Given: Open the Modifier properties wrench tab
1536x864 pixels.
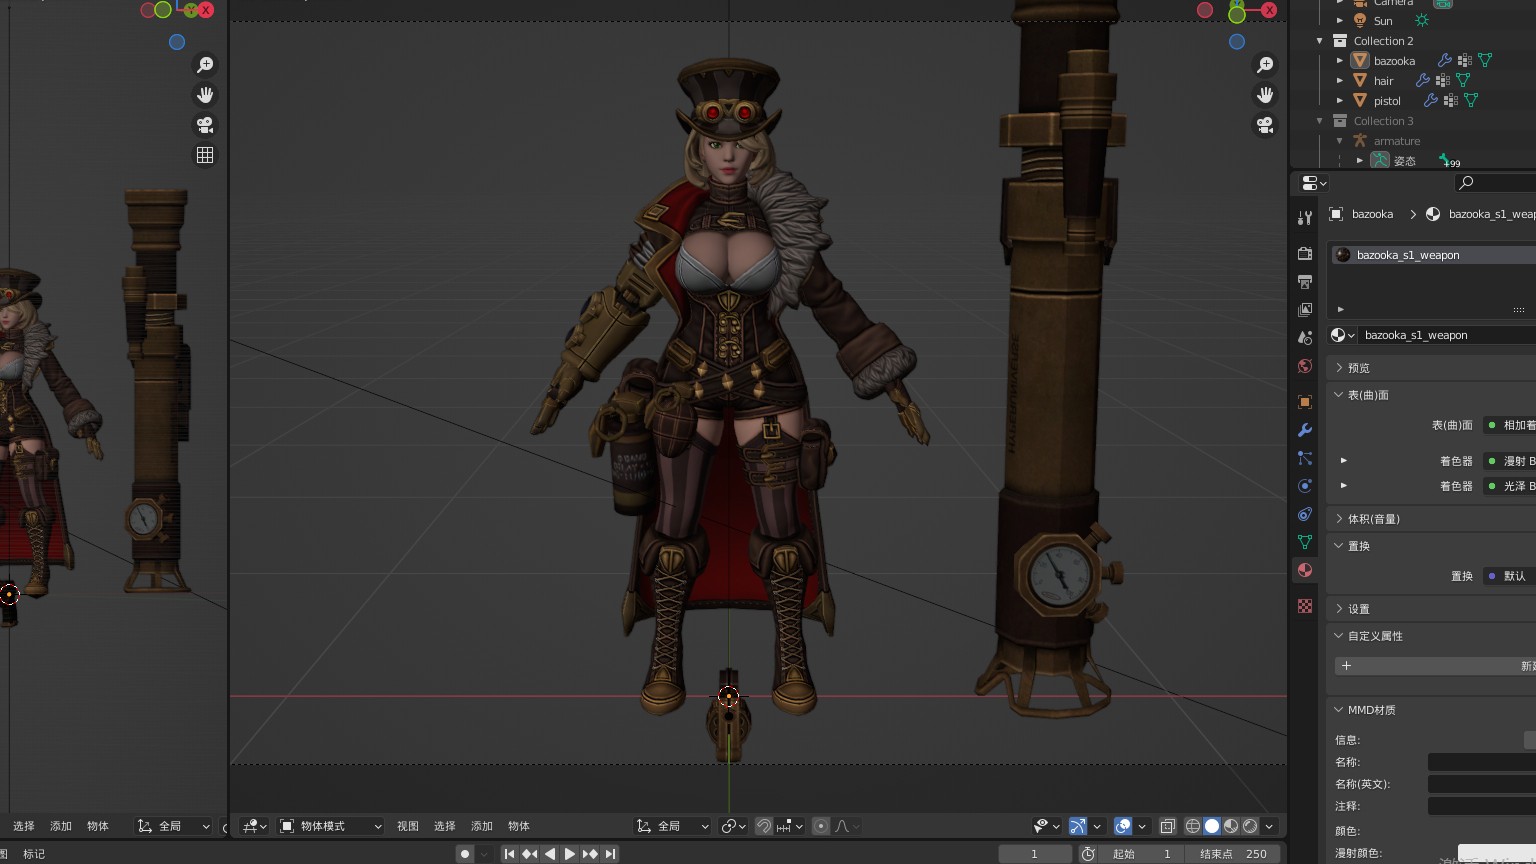Looking at the screenshot, I should point(1305,430).
